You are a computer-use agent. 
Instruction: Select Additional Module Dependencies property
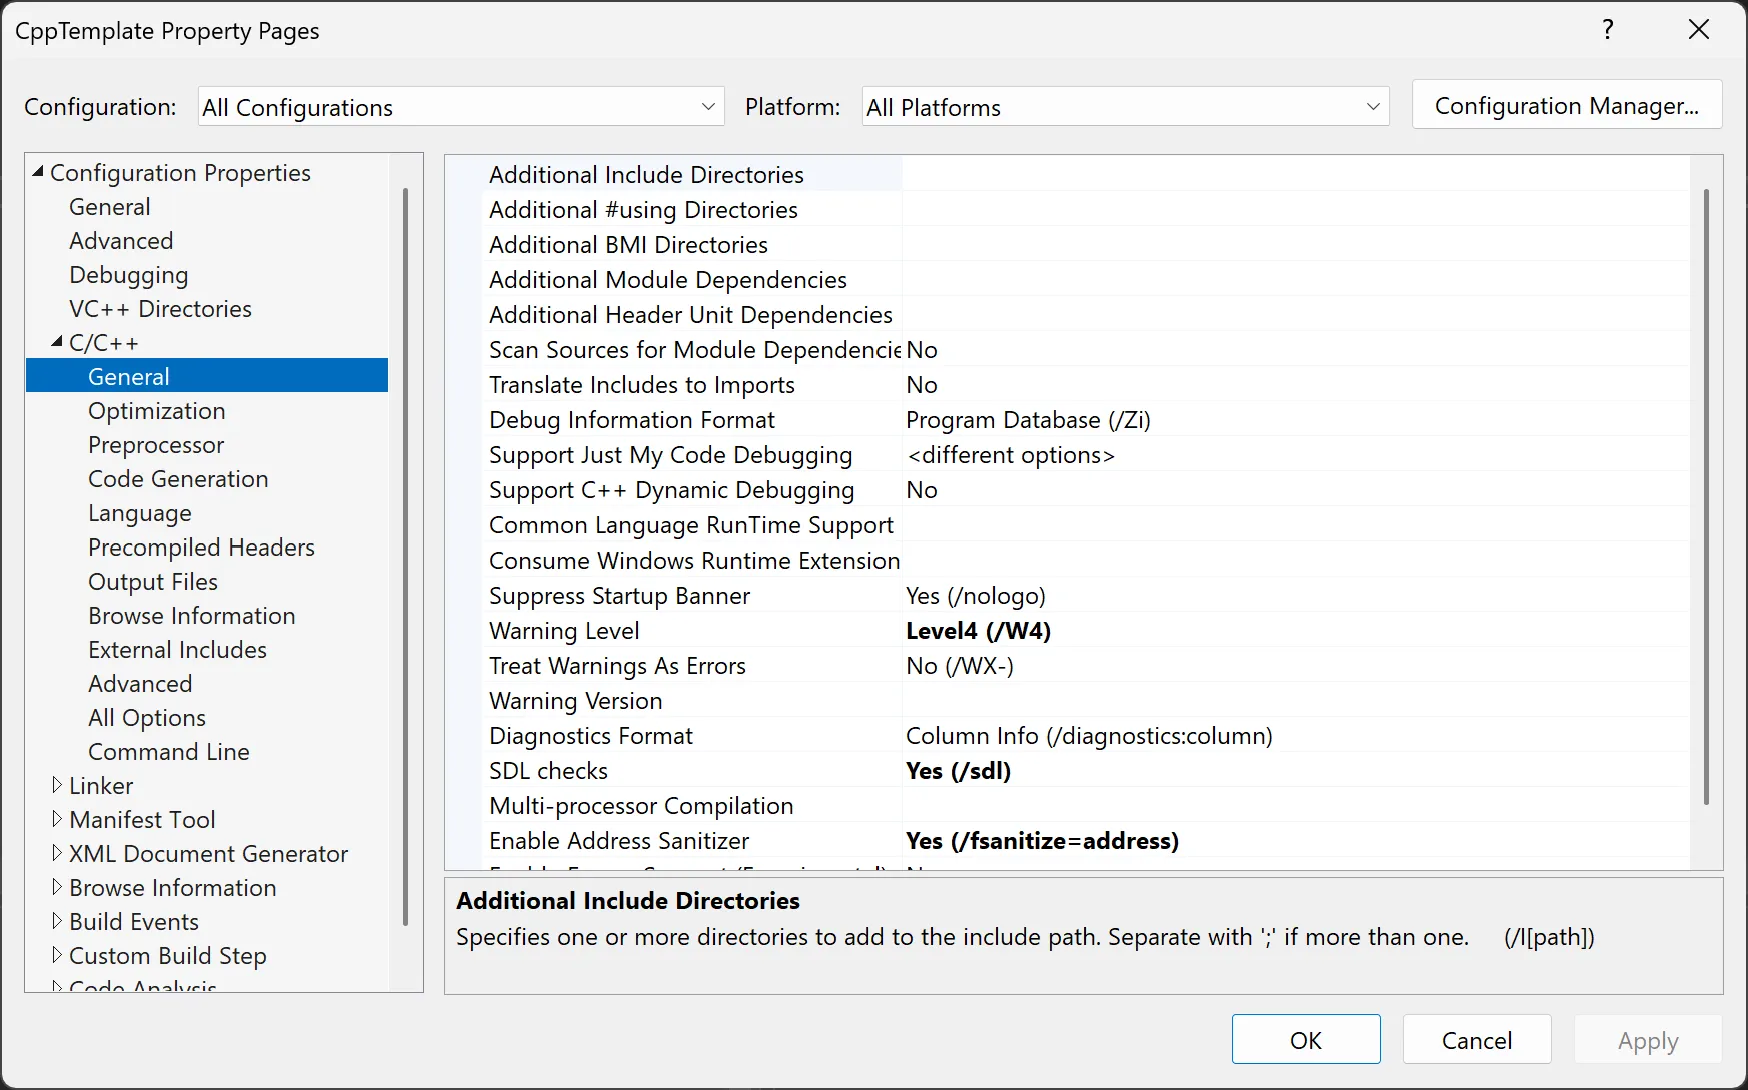(x=668, y=279)
